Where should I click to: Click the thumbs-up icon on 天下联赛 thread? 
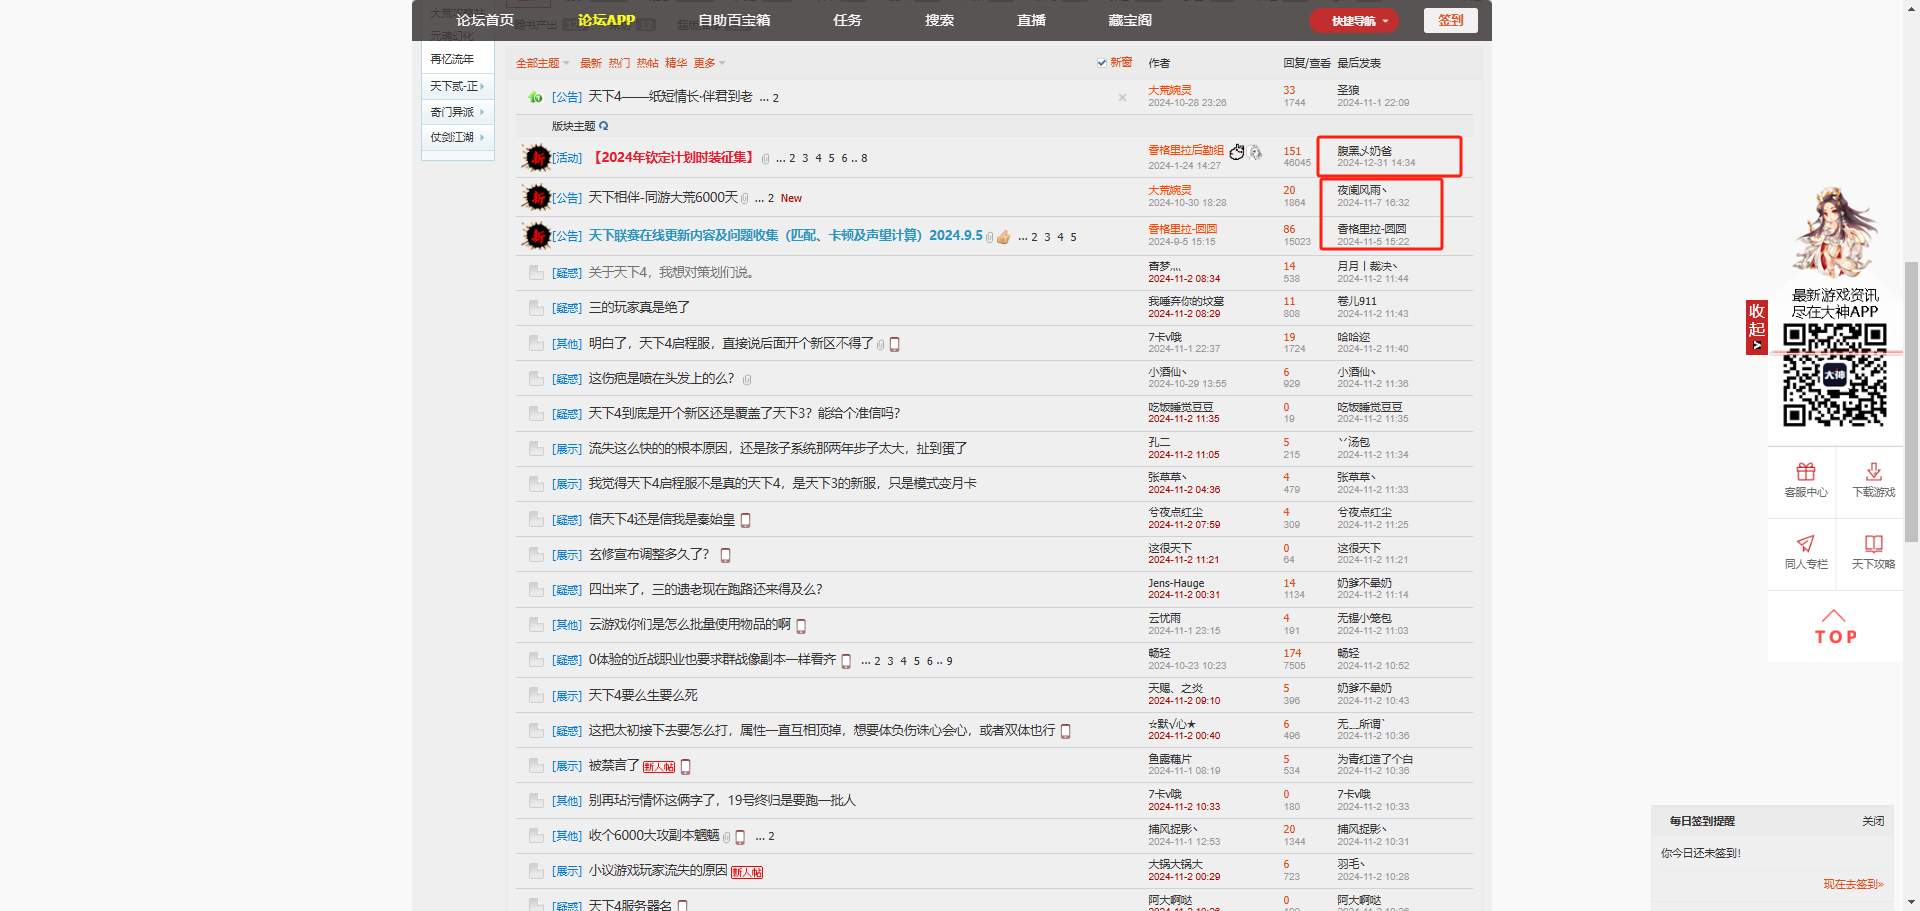(1003, 237)
